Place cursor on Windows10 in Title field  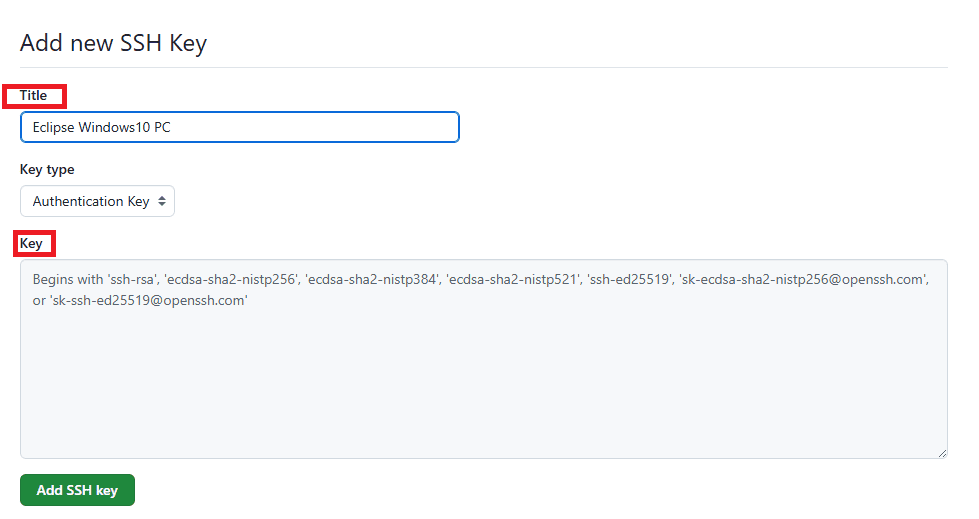click(114, 128)
